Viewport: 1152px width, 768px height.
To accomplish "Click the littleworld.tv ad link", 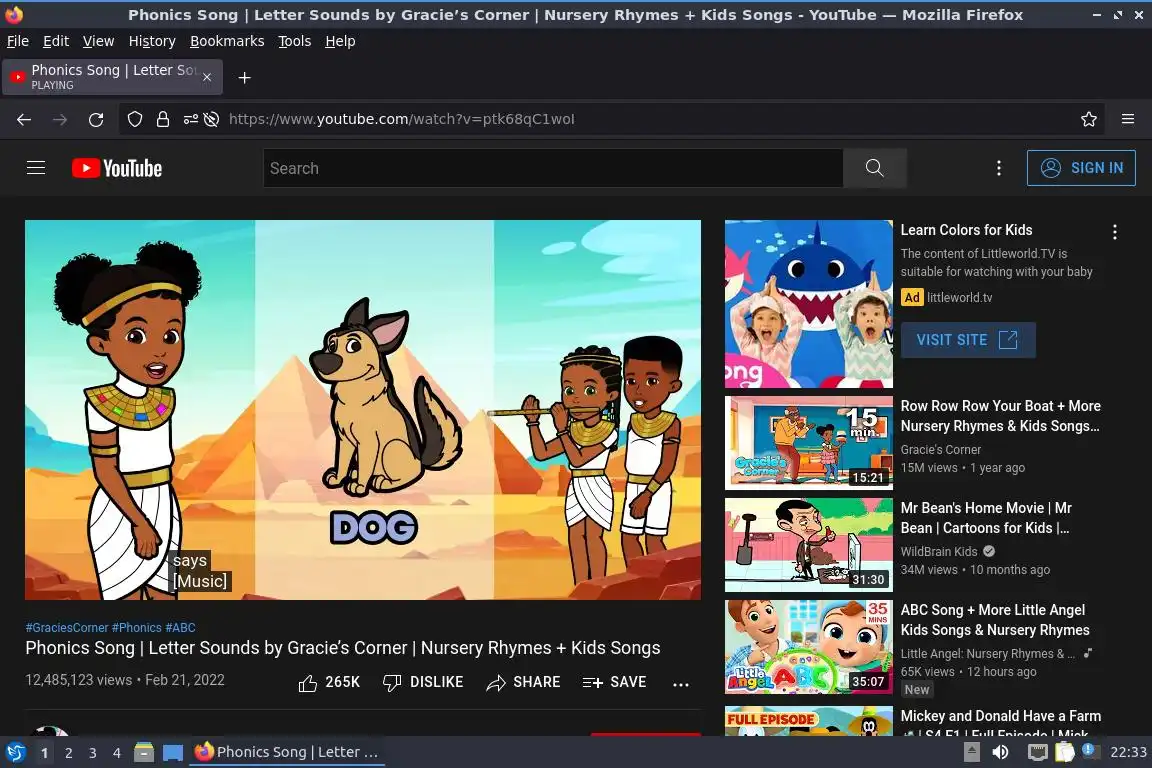I will [960, 297].
